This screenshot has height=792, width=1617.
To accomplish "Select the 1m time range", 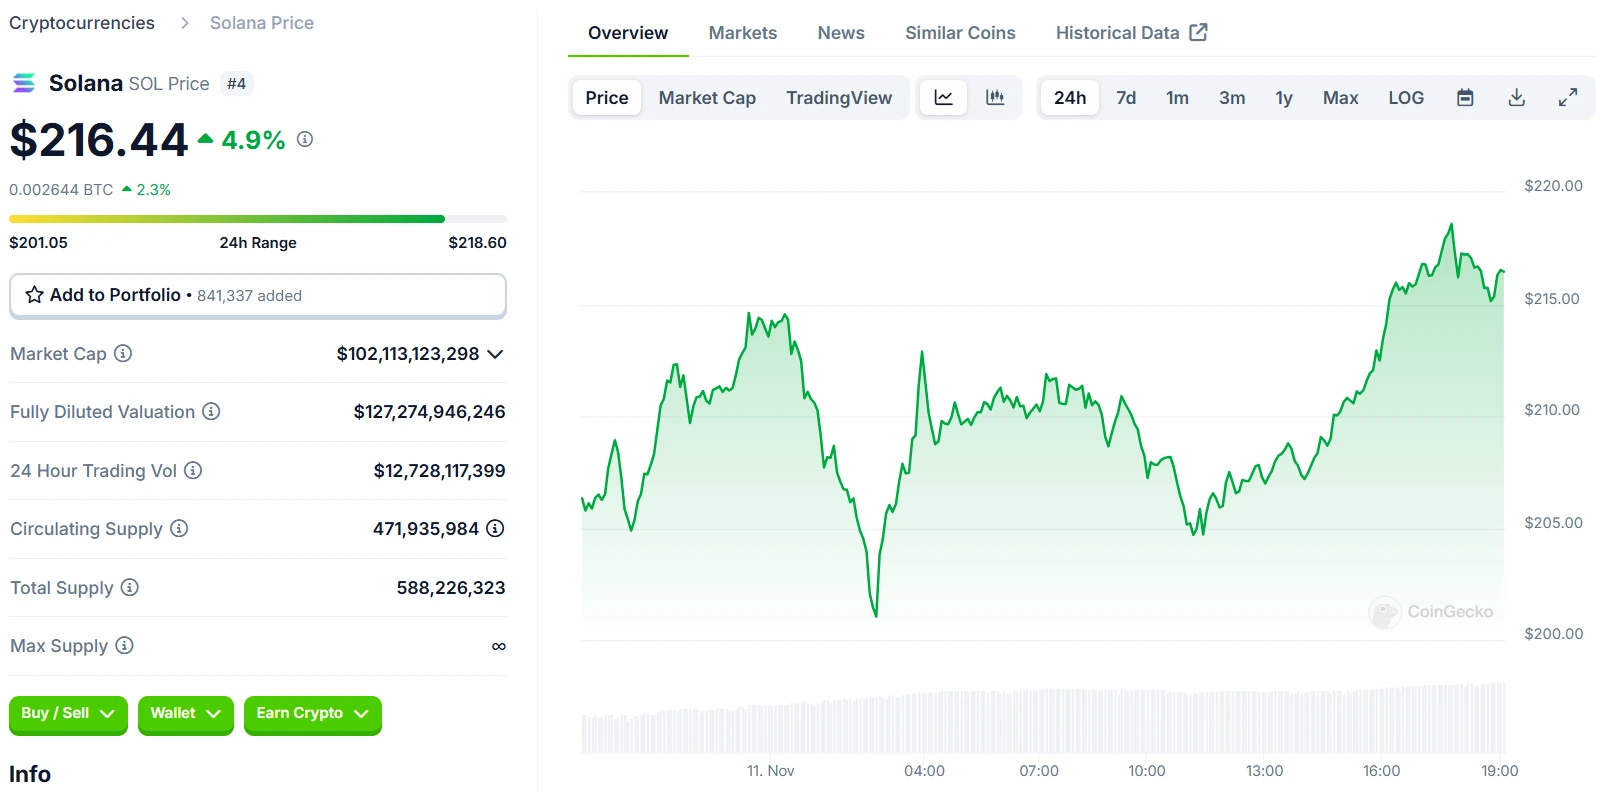I will [1177, 97].
